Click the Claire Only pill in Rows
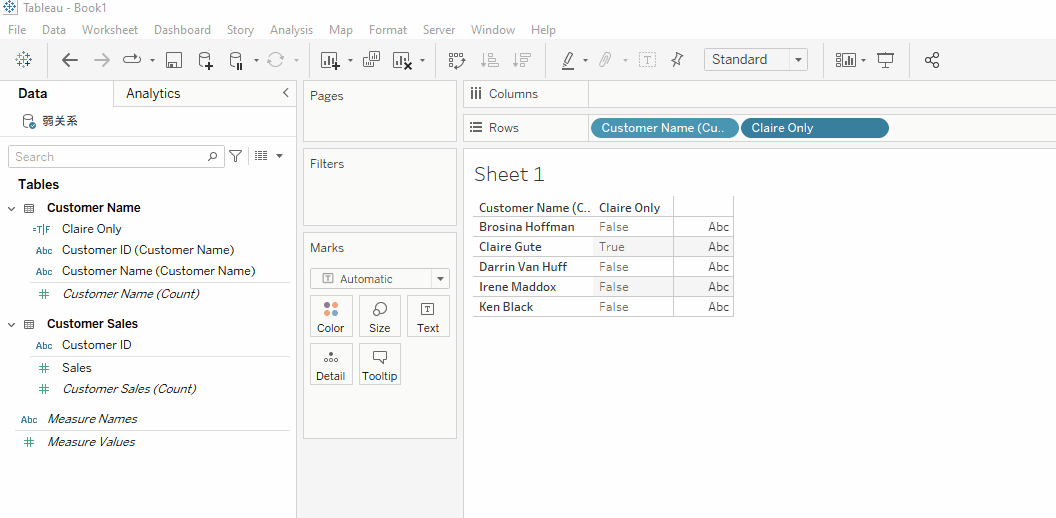 pyautogui.click(x=814, y=128)
